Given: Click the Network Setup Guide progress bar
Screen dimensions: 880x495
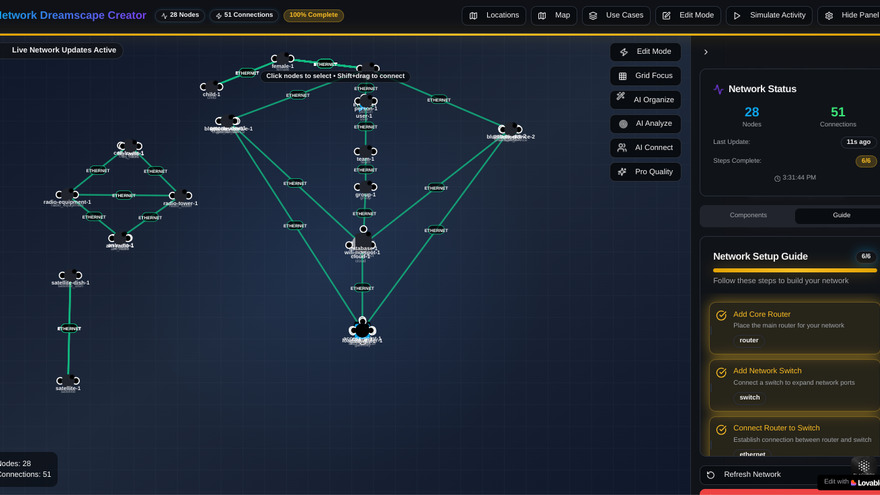Looking at the screenshot, I should 794,270.
